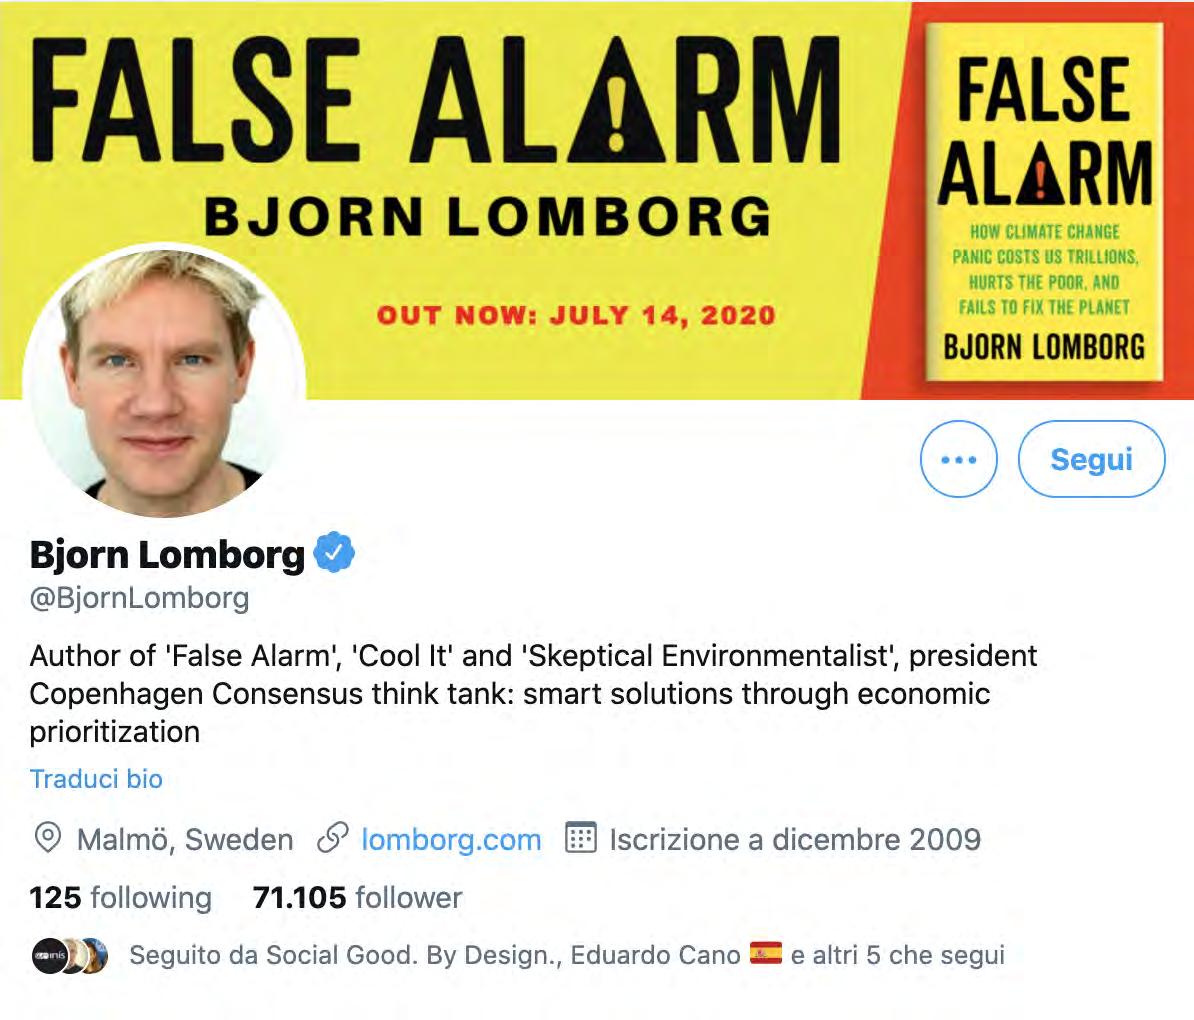Open the 71.105 follower list
This screenshot has width=1194, height=1020.
coord(357,897)
